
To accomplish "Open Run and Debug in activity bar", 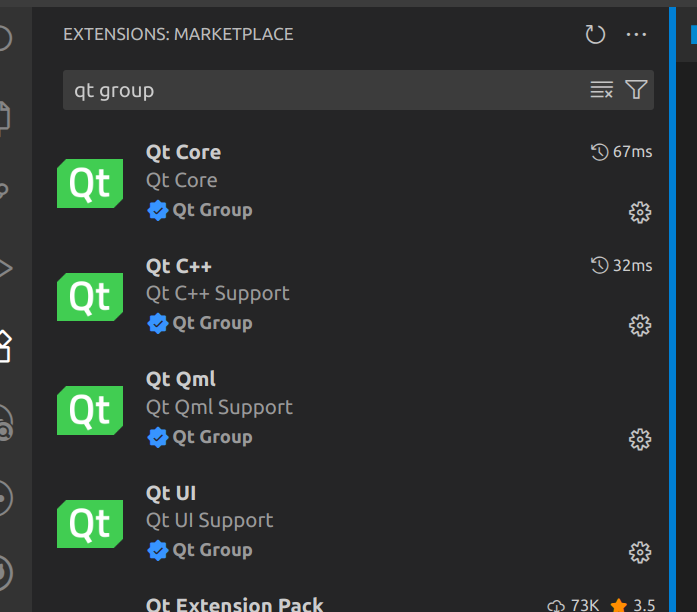I will click(5, 267).
